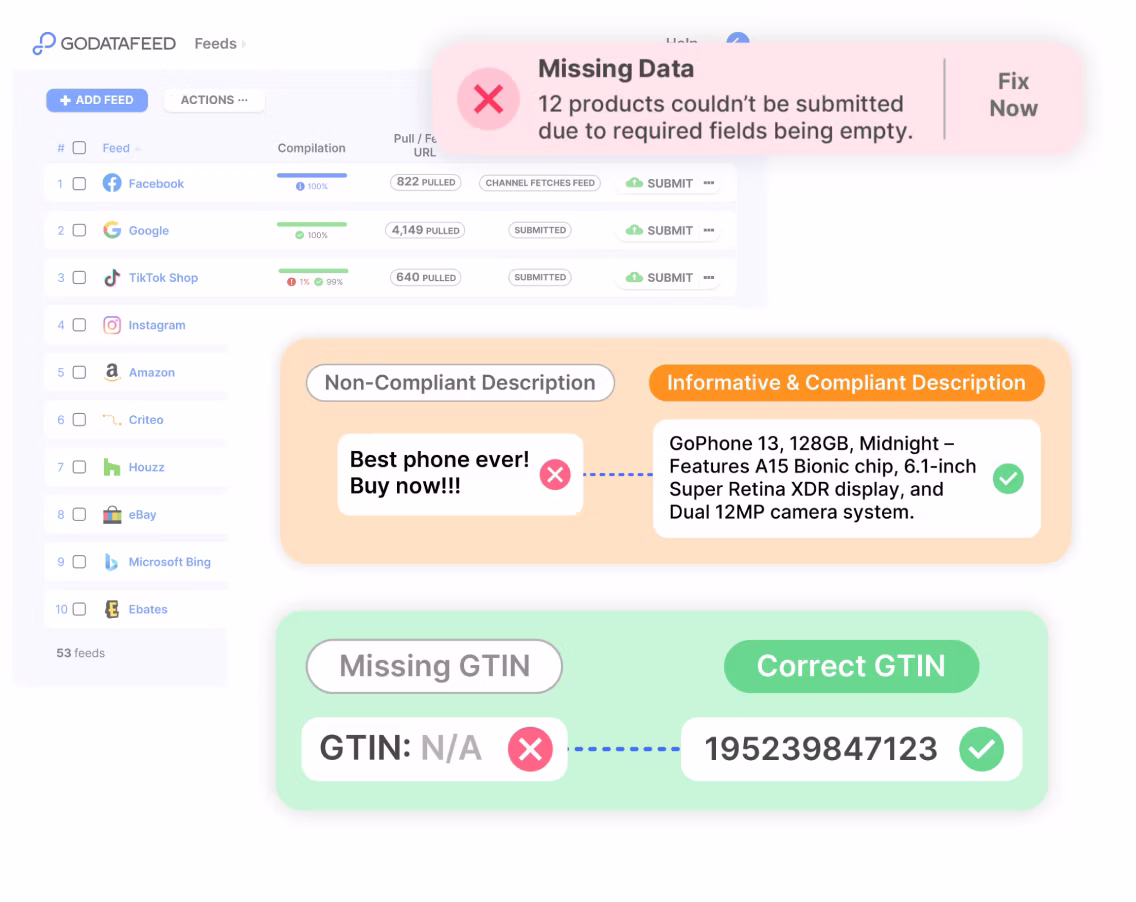The image size is (1136, 902).
Task: Submit the TikTok Shop feed
Action: 659,277
